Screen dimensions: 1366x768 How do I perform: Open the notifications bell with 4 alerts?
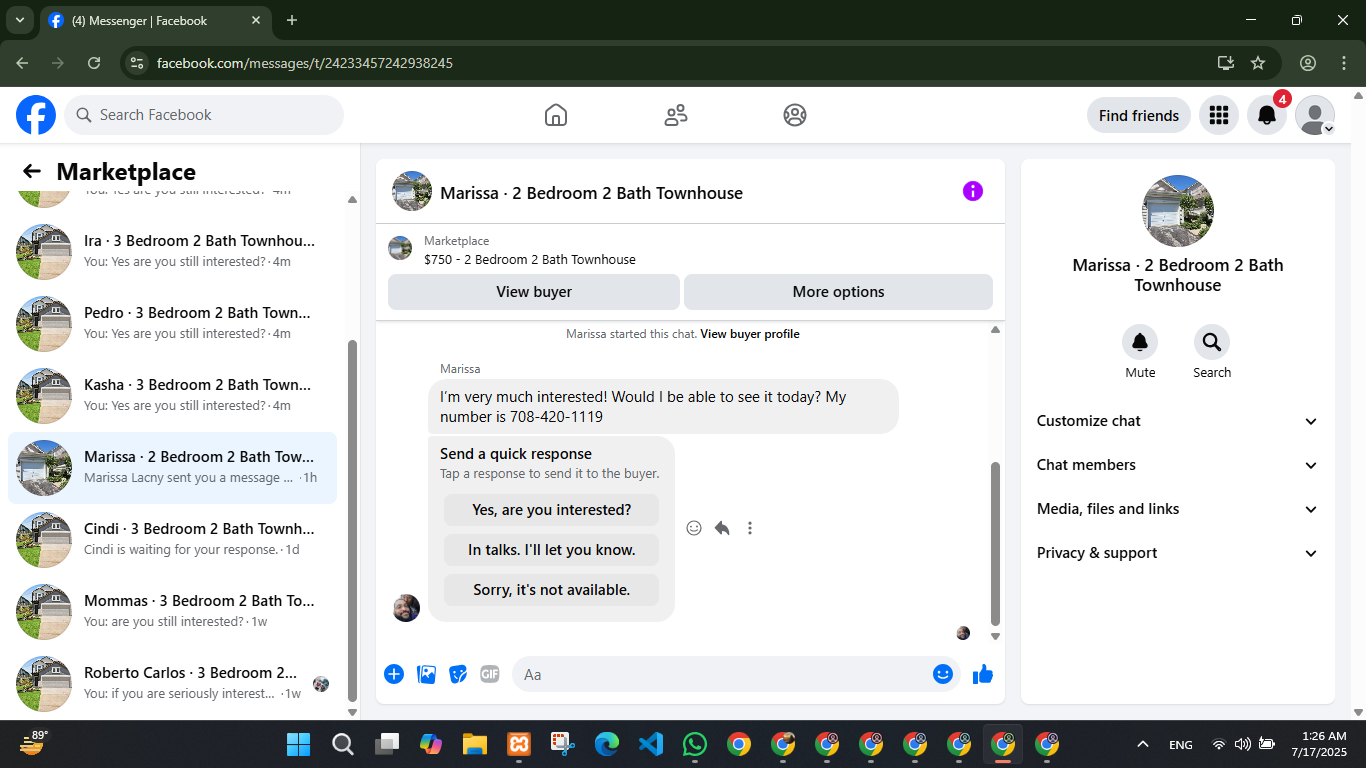click(1267, 115)
